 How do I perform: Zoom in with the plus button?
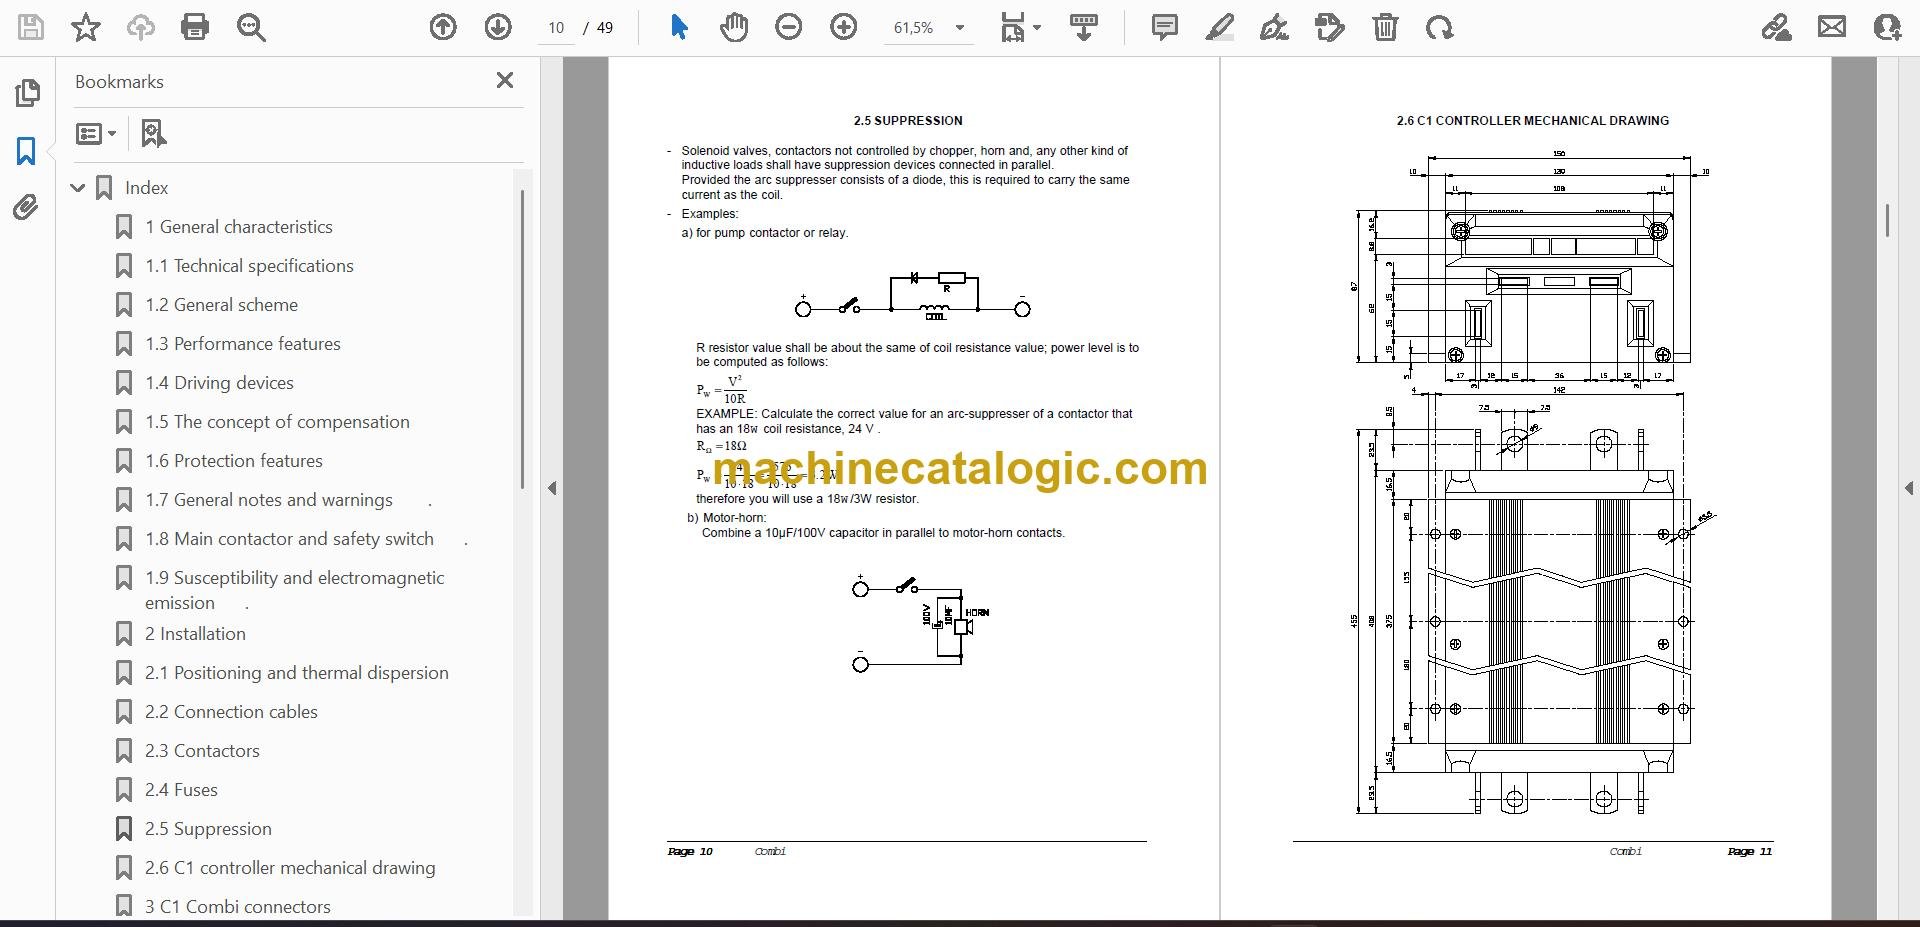click(x=844, y=27)
